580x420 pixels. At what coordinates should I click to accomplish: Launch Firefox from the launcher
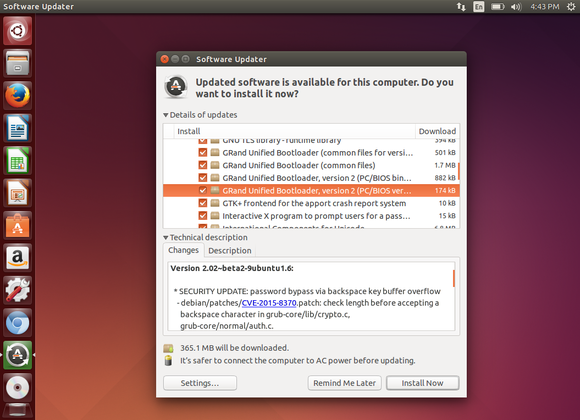coord(17,95)
